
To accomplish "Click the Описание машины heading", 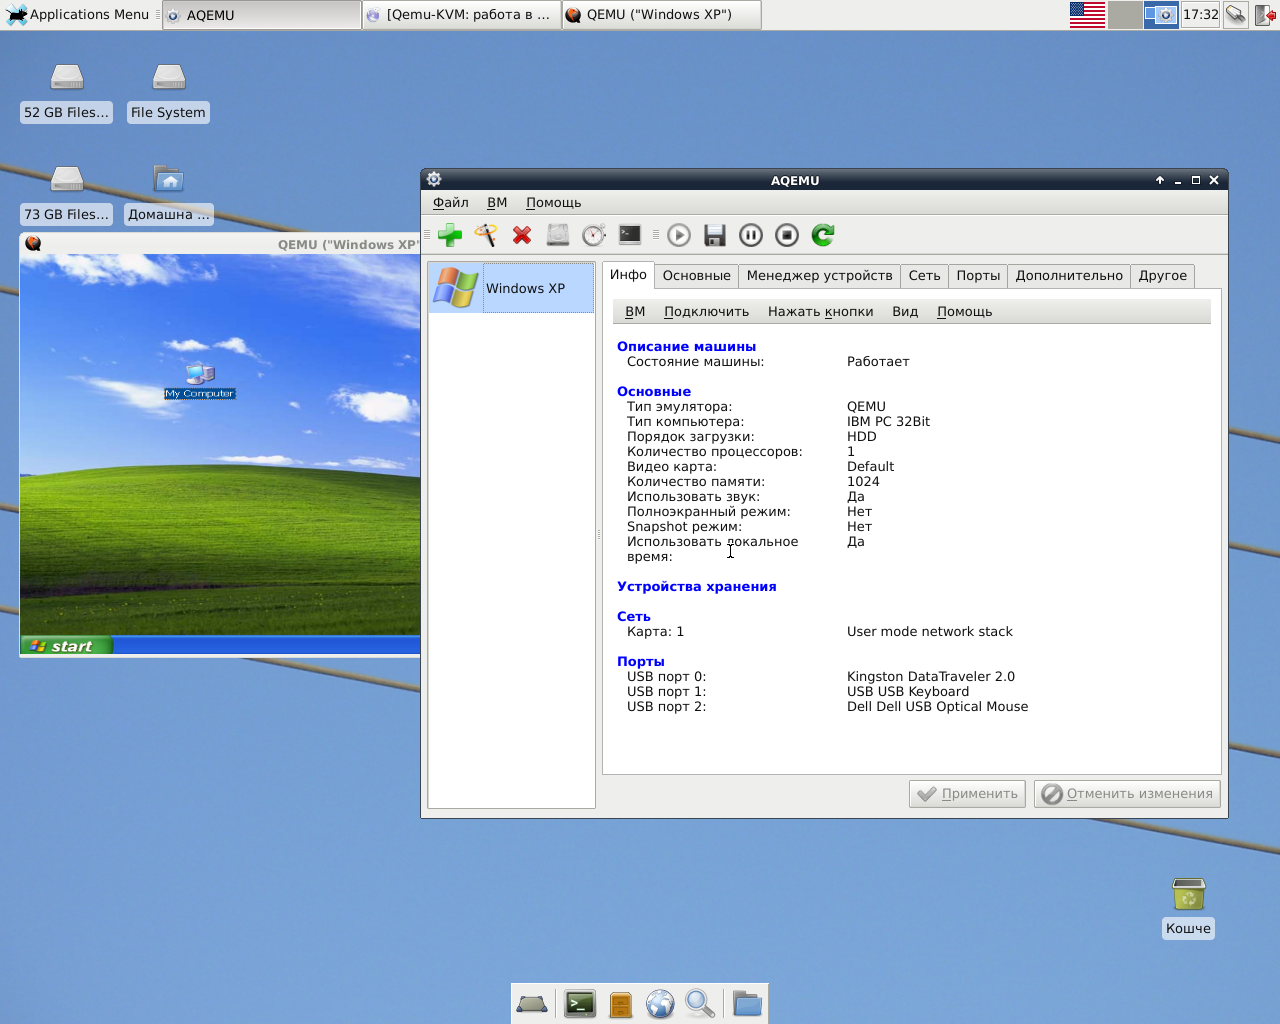I will pos(687,347).
